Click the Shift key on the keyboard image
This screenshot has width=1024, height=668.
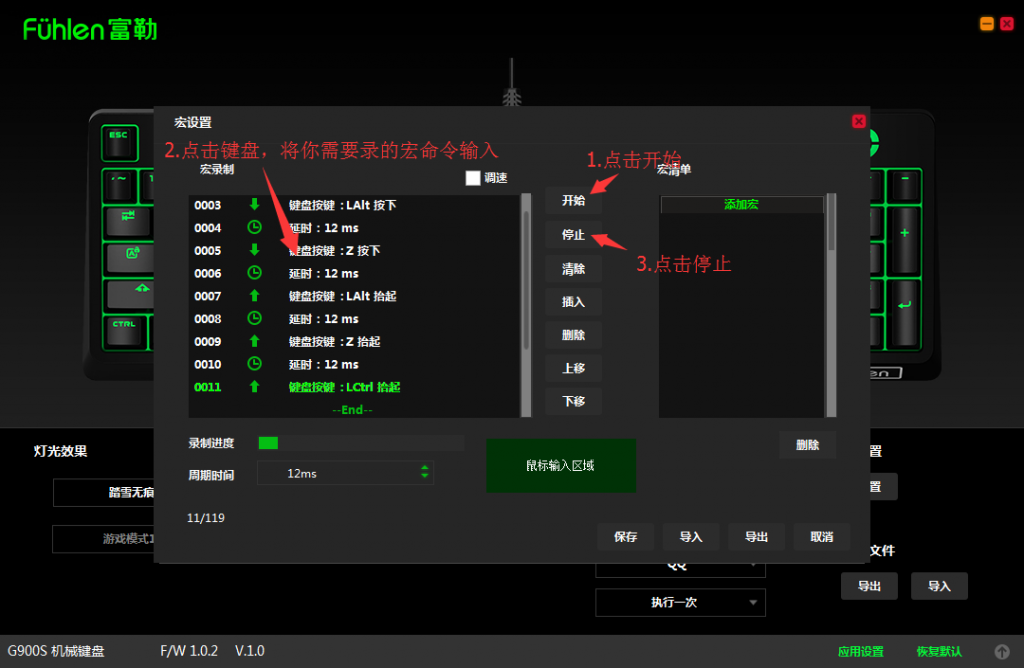tap(131, 294)
